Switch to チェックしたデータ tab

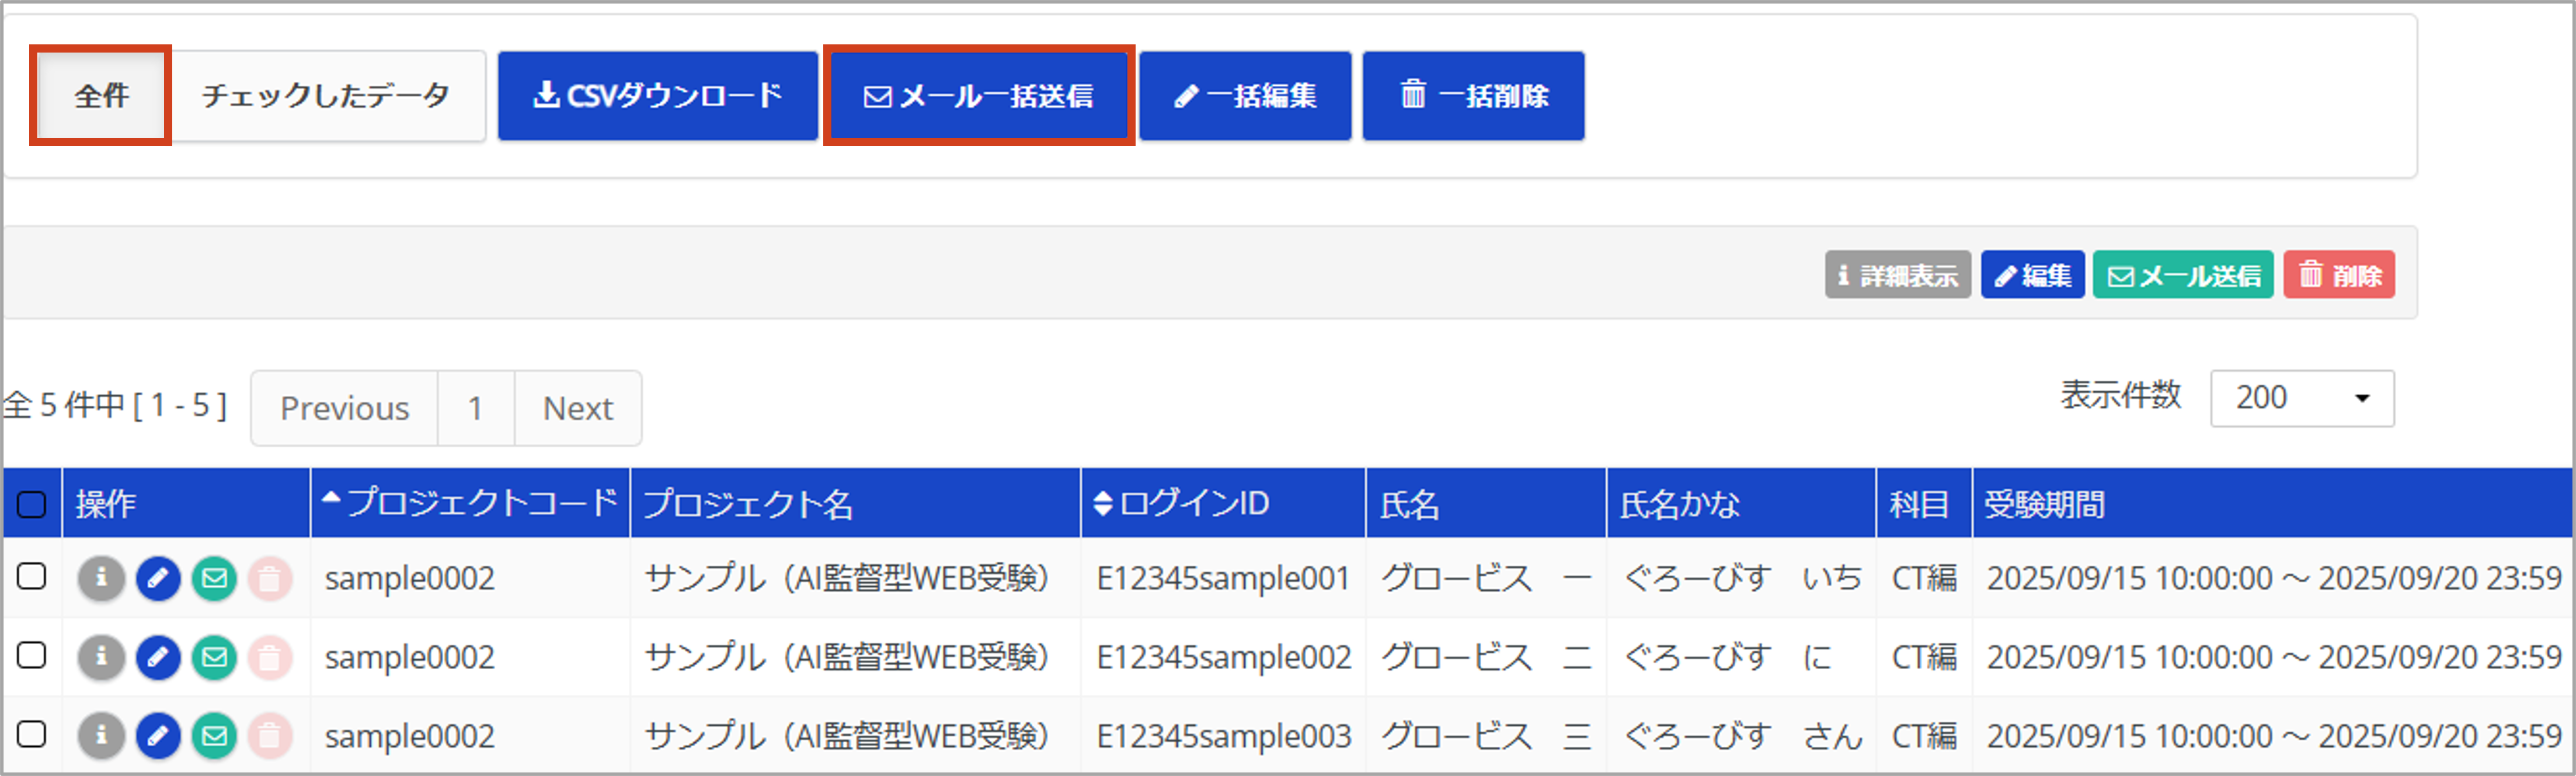[326, 96]
